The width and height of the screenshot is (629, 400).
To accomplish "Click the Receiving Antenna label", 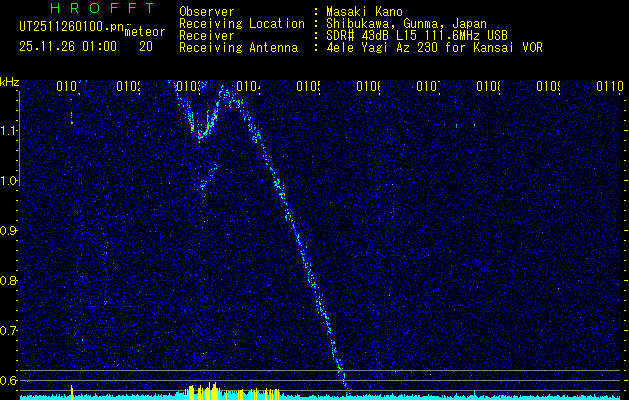I will 239,48.
